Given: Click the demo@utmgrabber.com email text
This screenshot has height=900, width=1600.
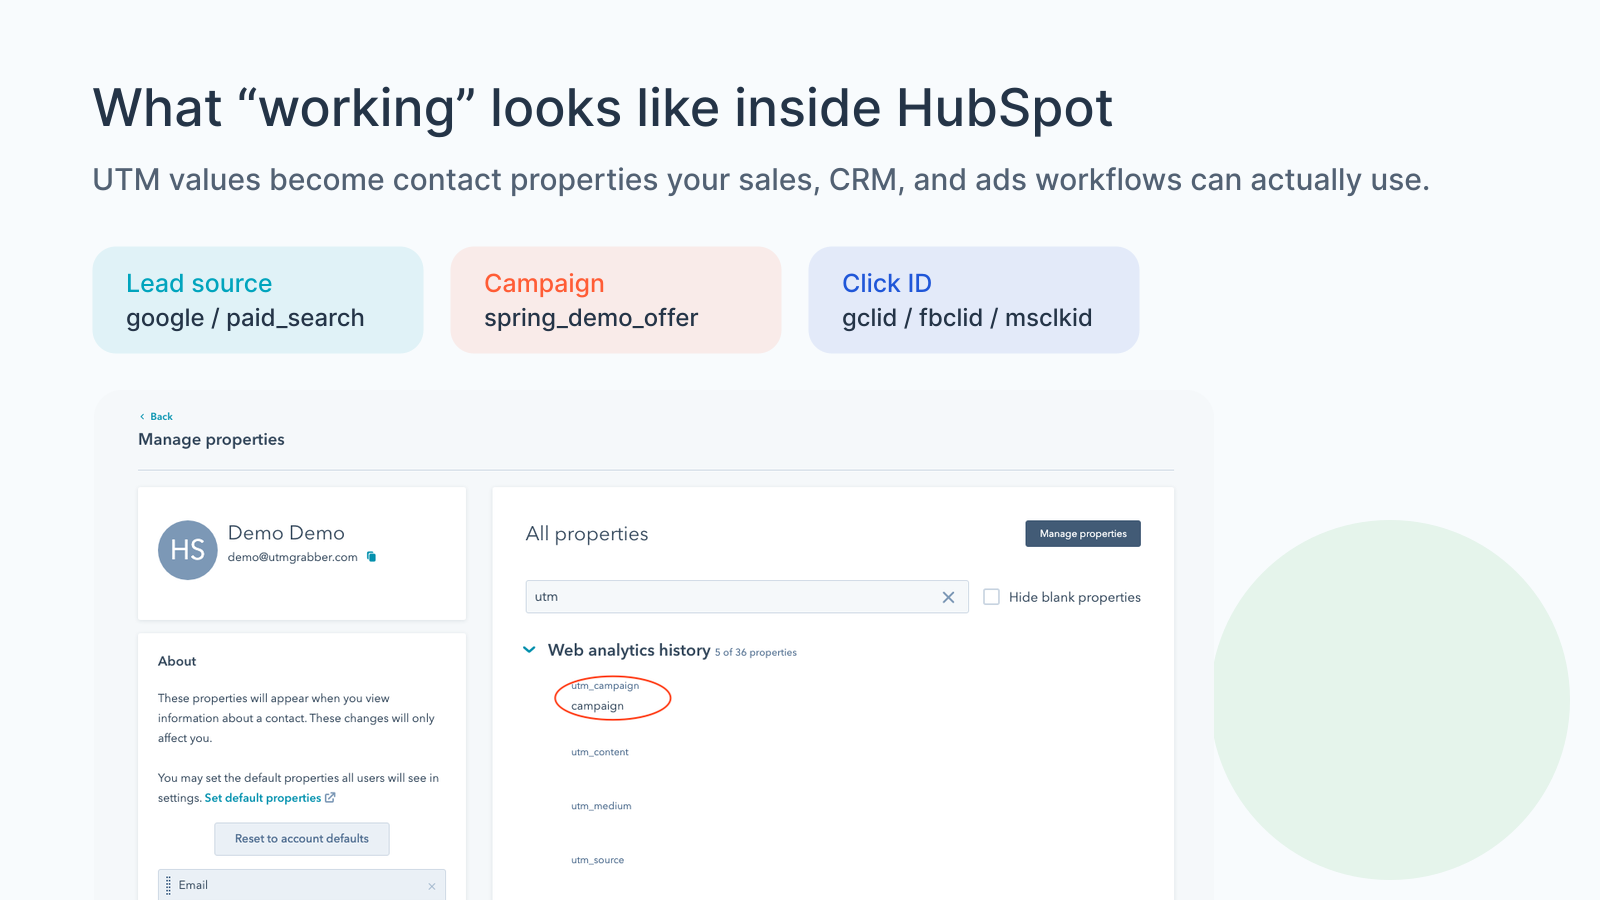Looking at the screenshot, I should (292, 557).
